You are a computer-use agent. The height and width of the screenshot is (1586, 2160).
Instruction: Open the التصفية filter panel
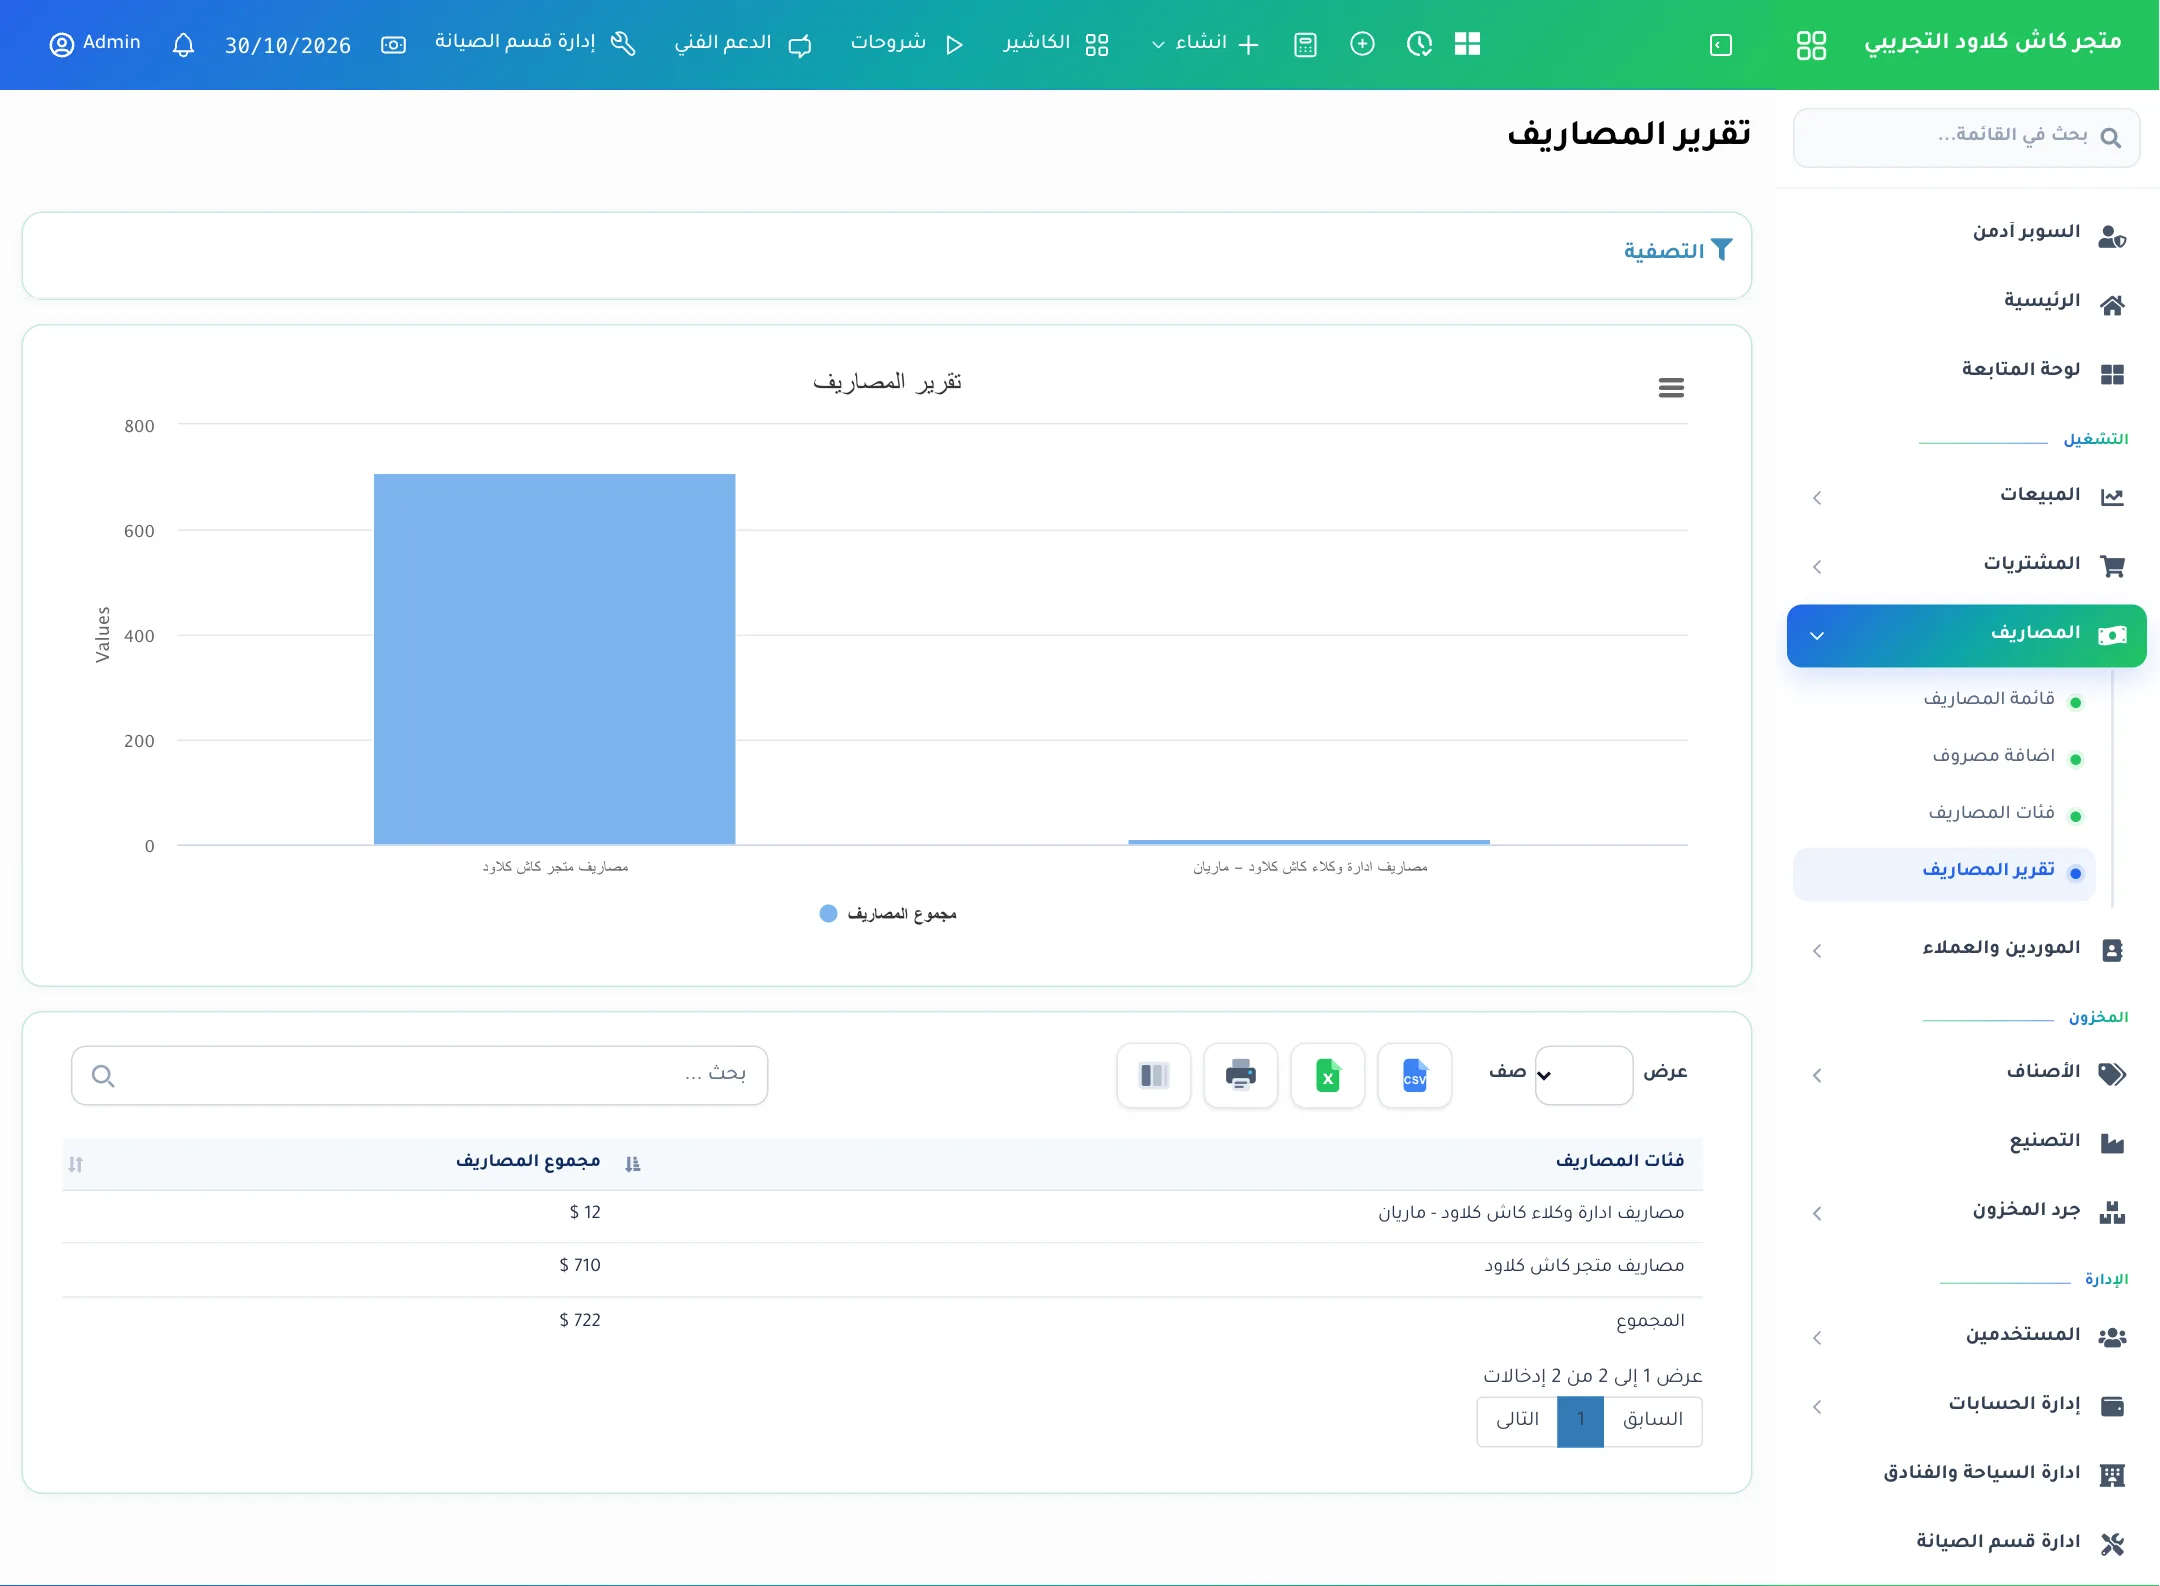pyautogui.click(x=1677, y=251)
